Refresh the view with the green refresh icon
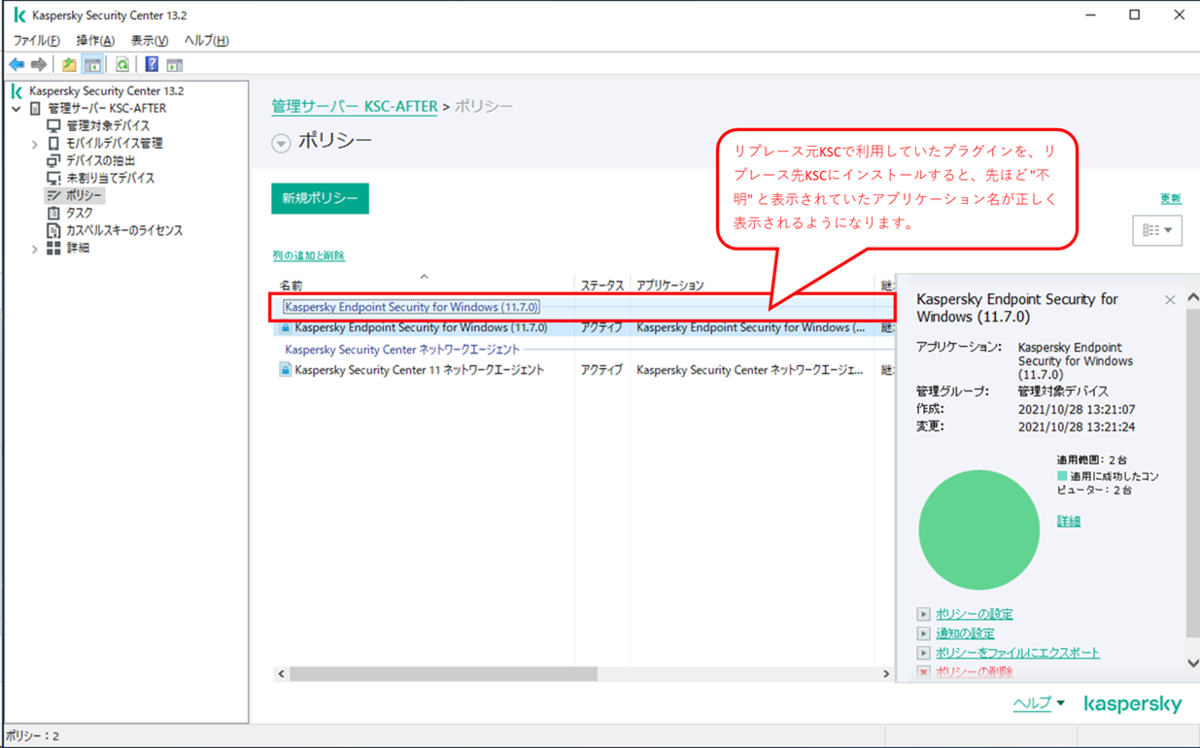The height and width of the screenshot is (748, 1200). (x=122, y=64)
